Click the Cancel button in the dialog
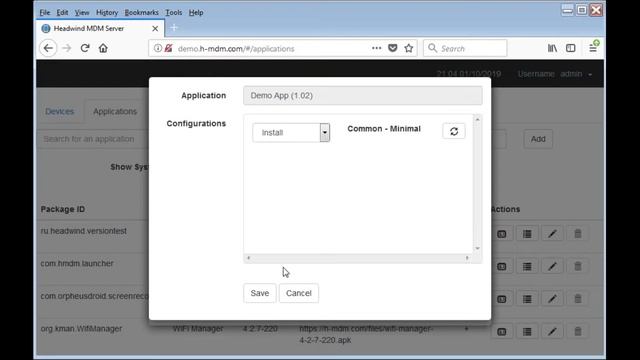The width and height of the screenshot is (640, 360). [x=299, y=293]
